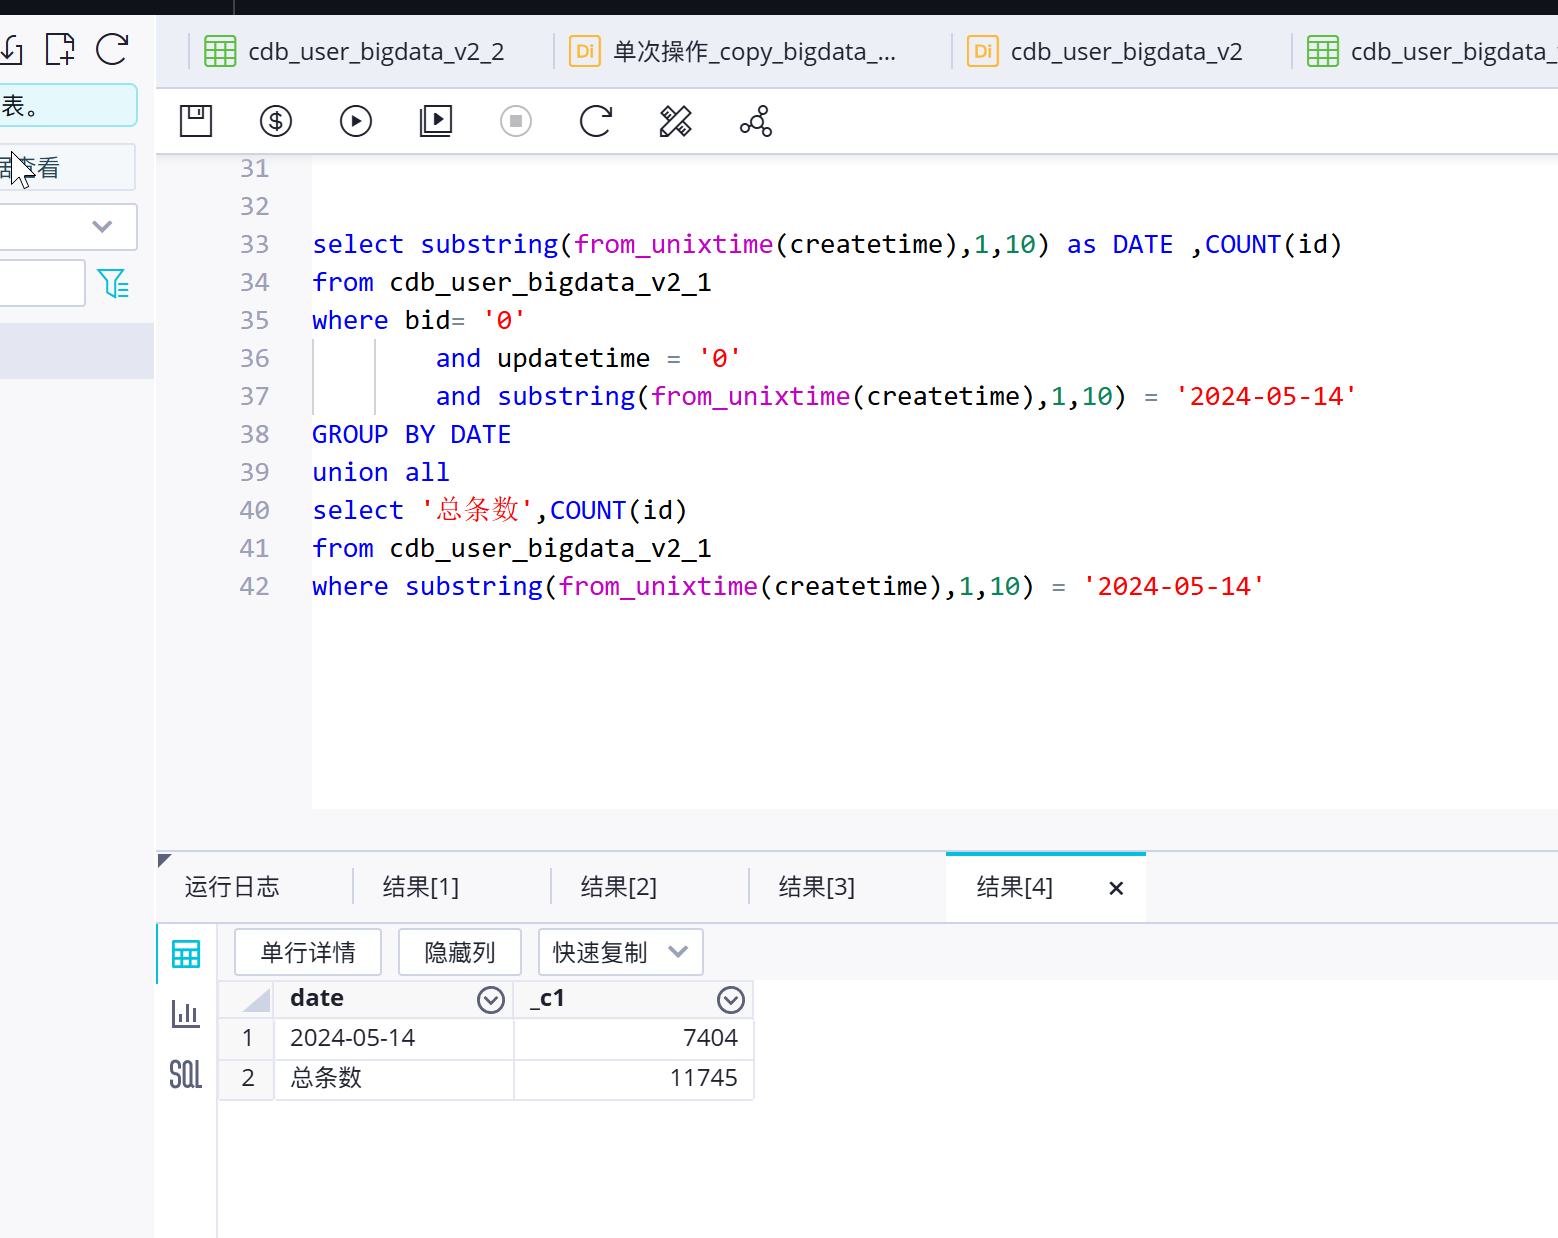Click line number 33 in the editor
Screen dimensions: 1558x1238
click(254, 244)
